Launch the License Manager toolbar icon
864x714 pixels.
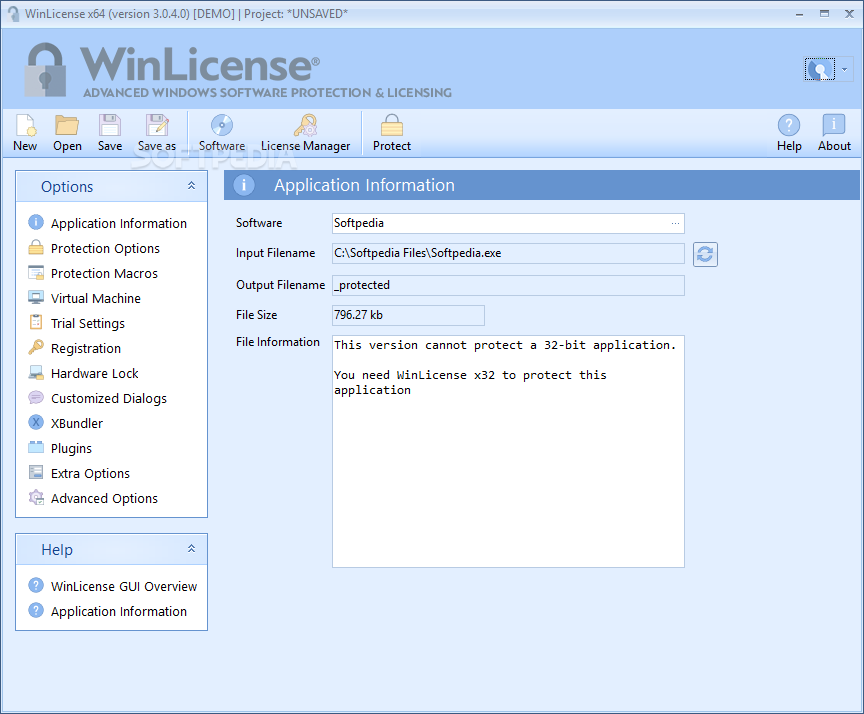(x=305, y=126)
